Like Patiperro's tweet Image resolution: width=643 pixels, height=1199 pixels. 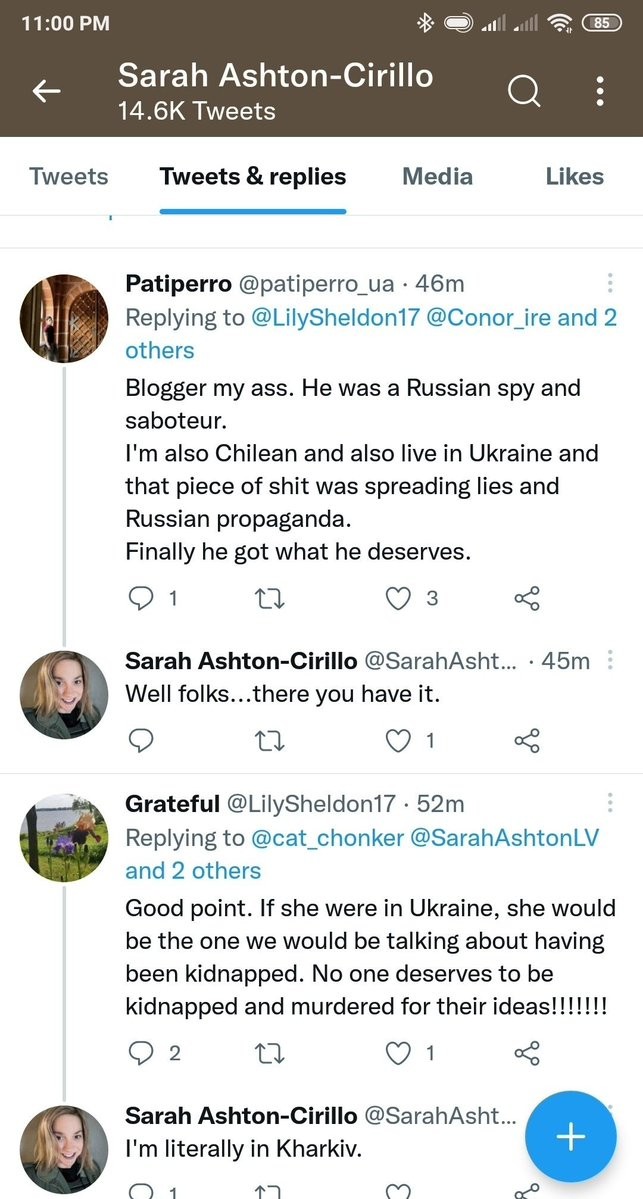pos(399,599)
